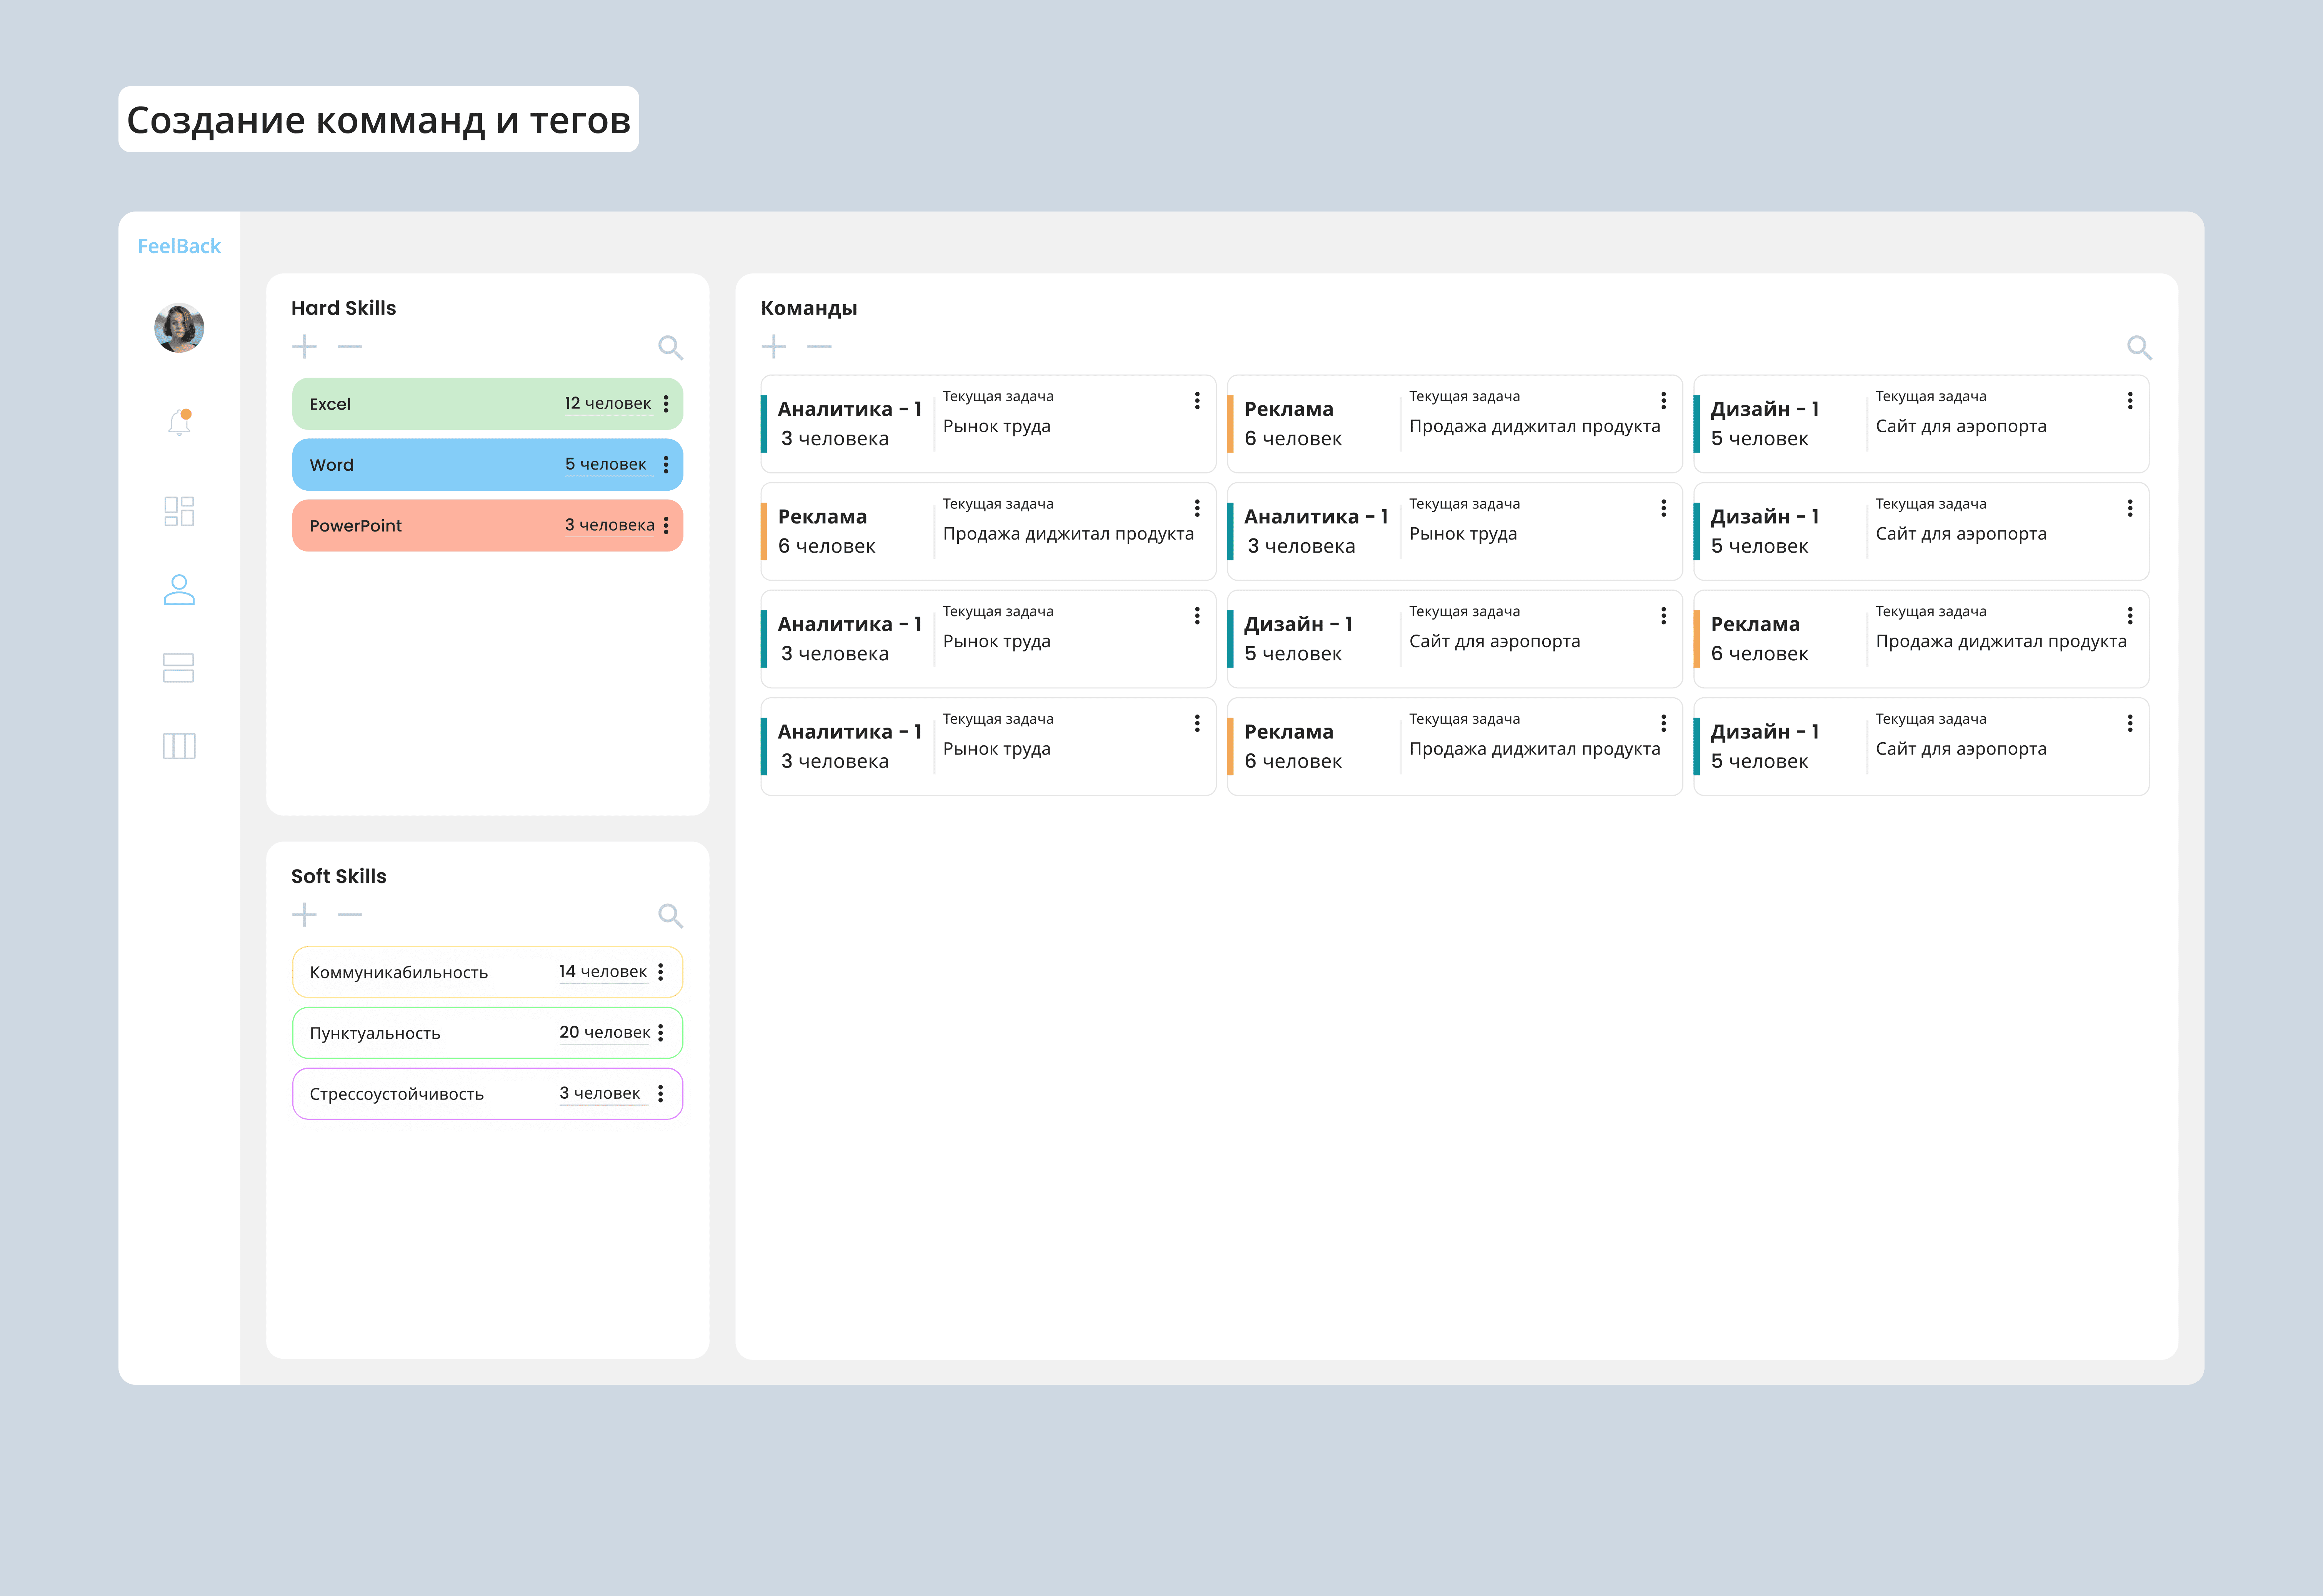Add a new team with Команды plus
The width and height of the screenshot is (2323, 1596).
tap(773, 347)
